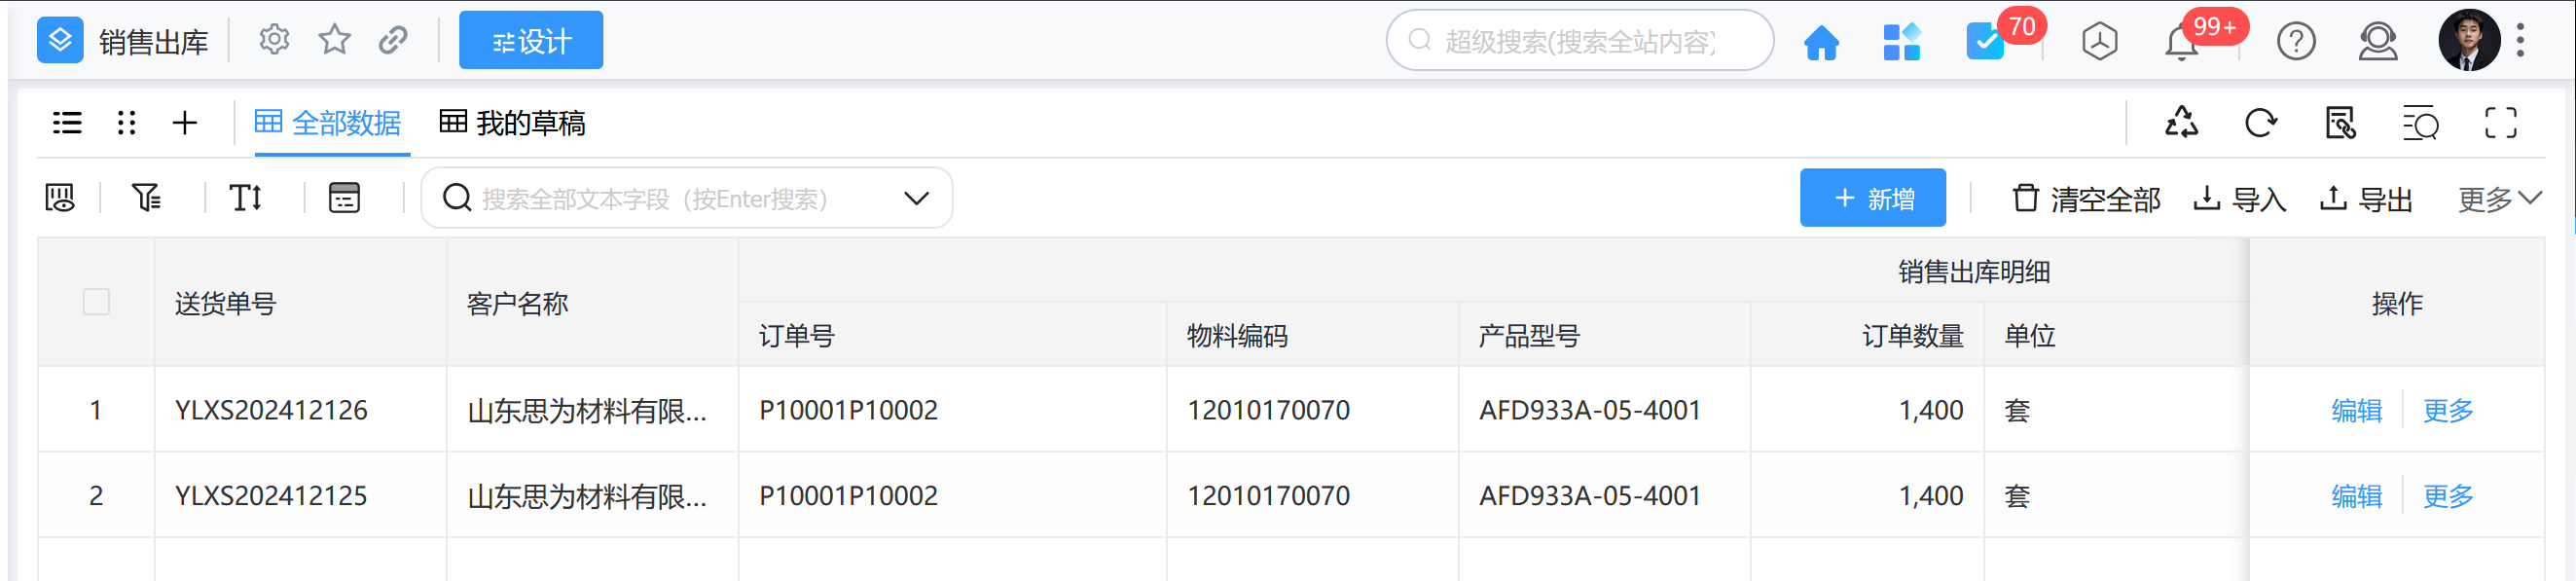The height and width of the screenshot is (581, 2576).
Task: Click the settings gear icon beside 销售出库
Action: (273, 40)
